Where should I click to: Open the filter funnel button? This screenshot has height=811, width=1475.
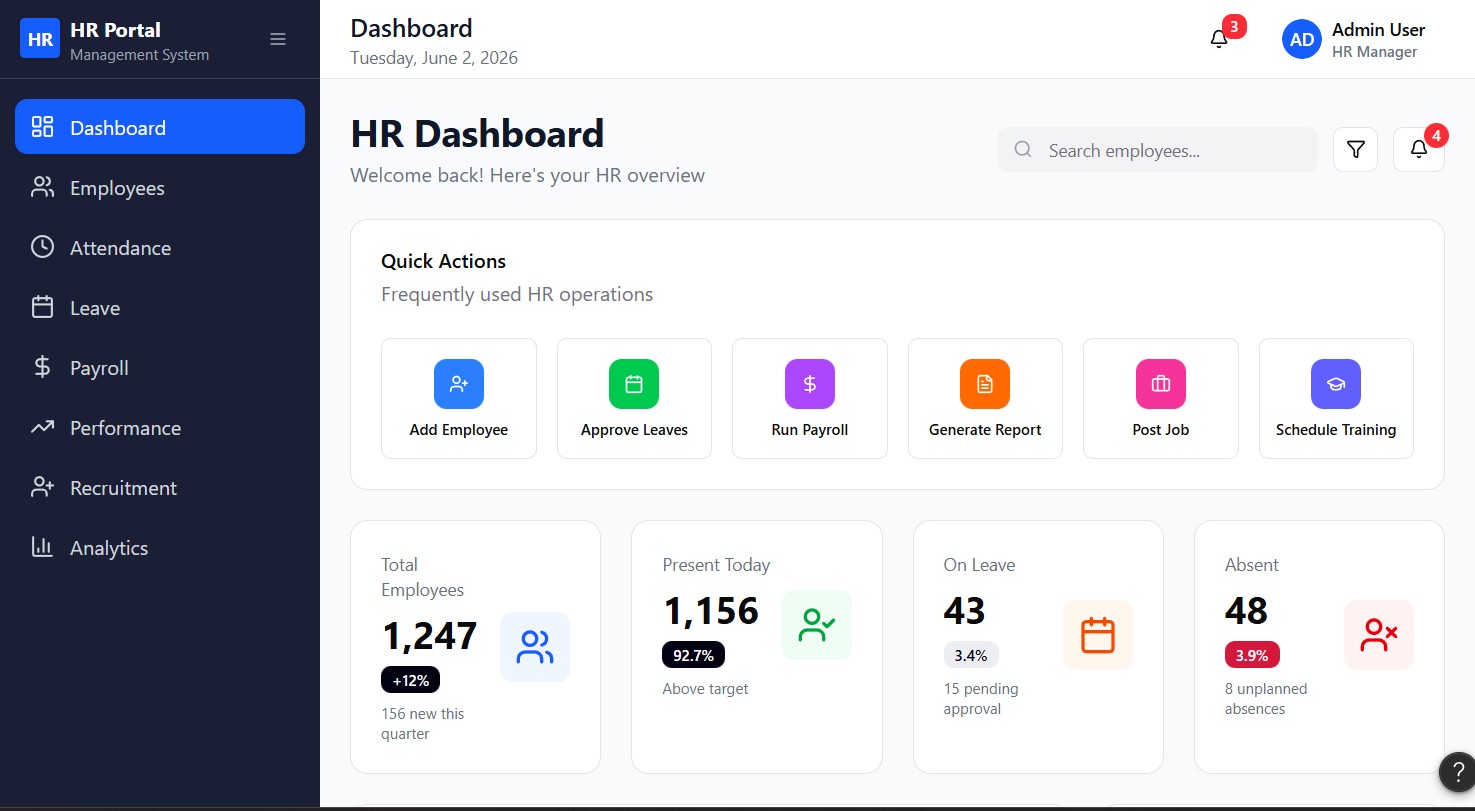click(x=1355, y=150)
